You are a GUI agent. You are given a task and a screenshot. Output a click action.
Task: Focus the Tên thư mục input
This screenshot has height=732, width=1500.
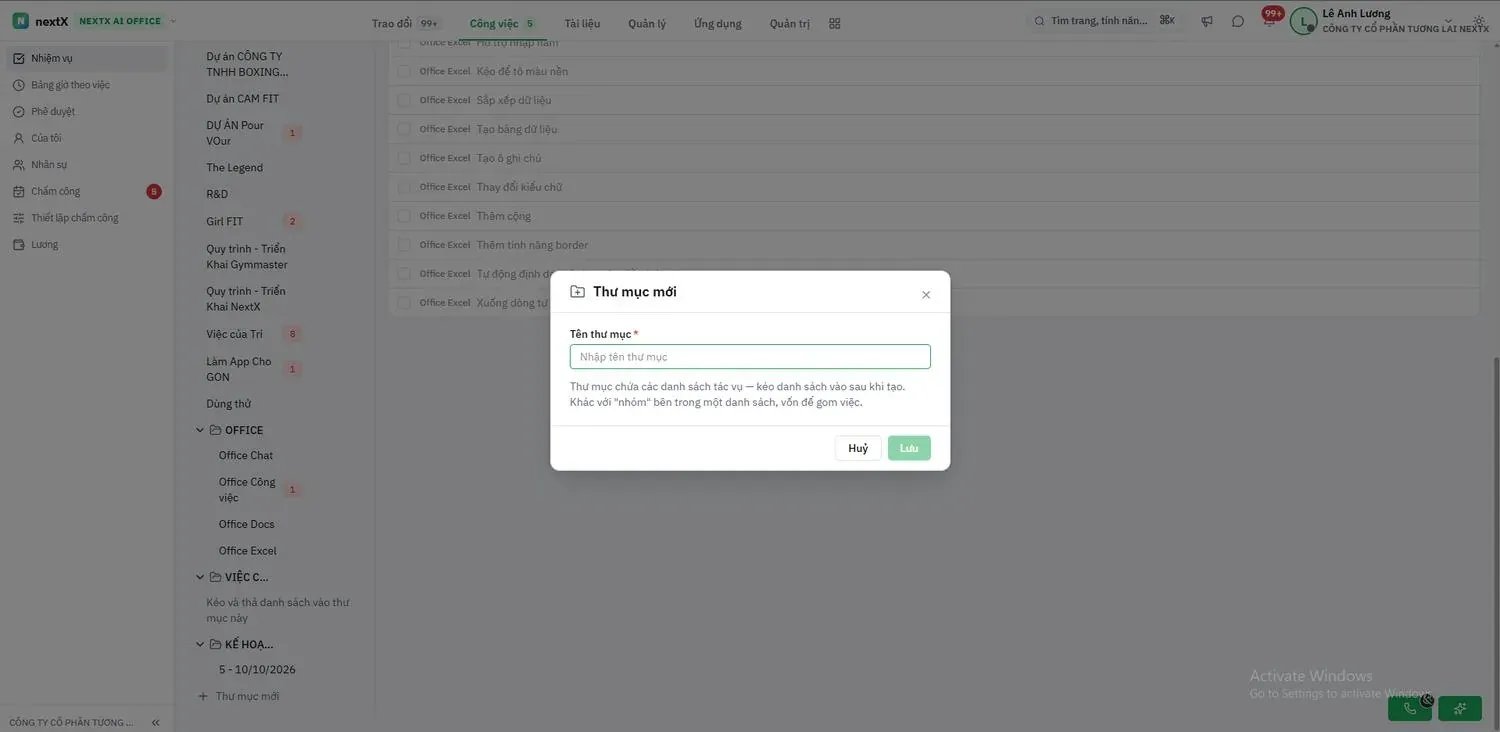pyautogui.click(x=750, y=357)
